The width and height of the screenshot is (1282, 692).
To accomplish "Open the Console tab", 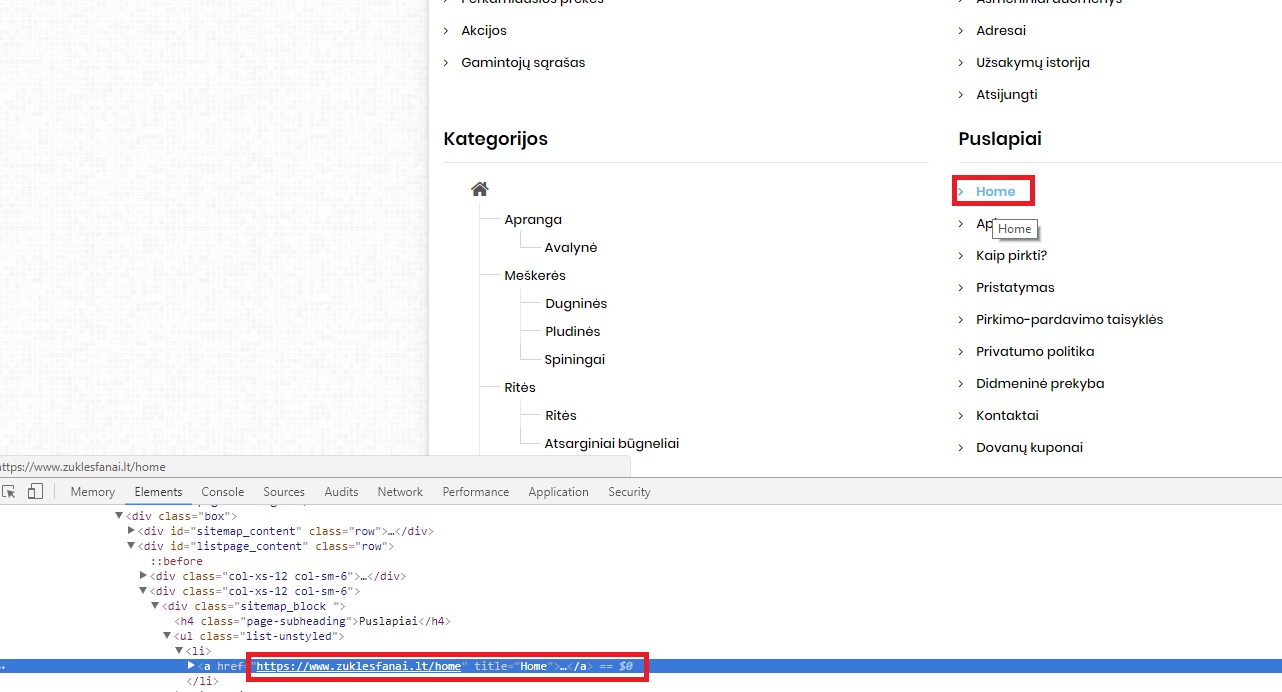I will 222,492.
